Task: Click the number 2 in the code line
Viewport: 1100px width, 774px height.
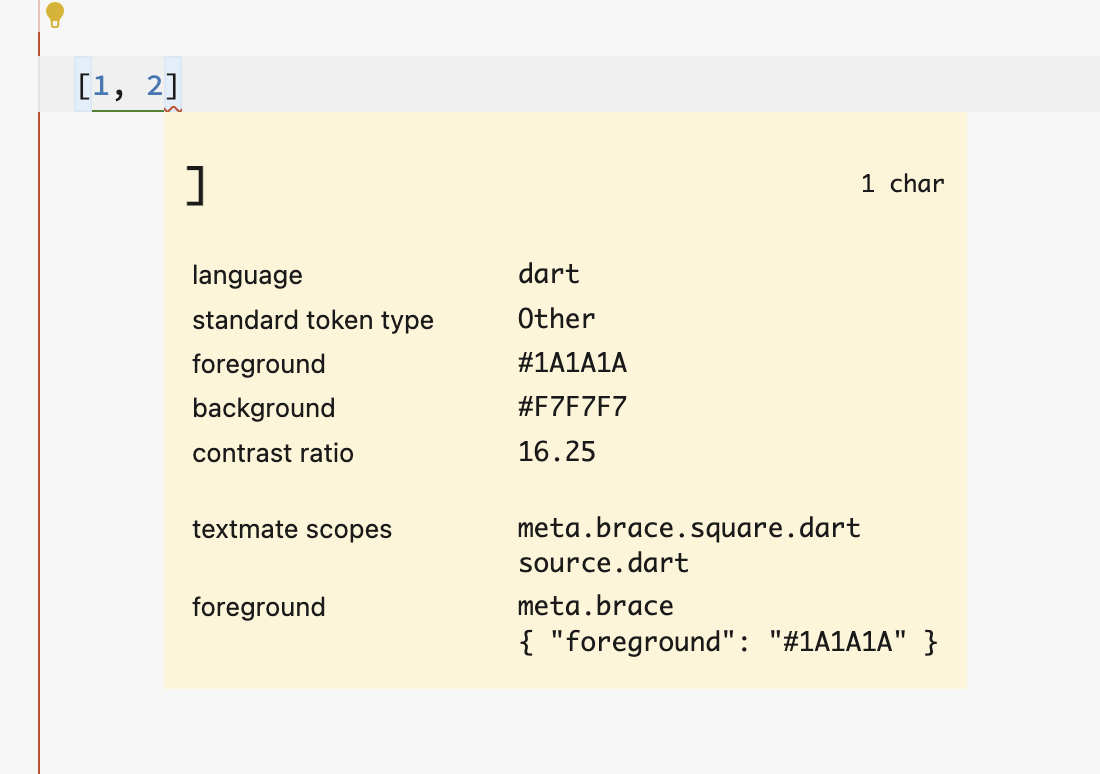Action: tap(154, 86)
